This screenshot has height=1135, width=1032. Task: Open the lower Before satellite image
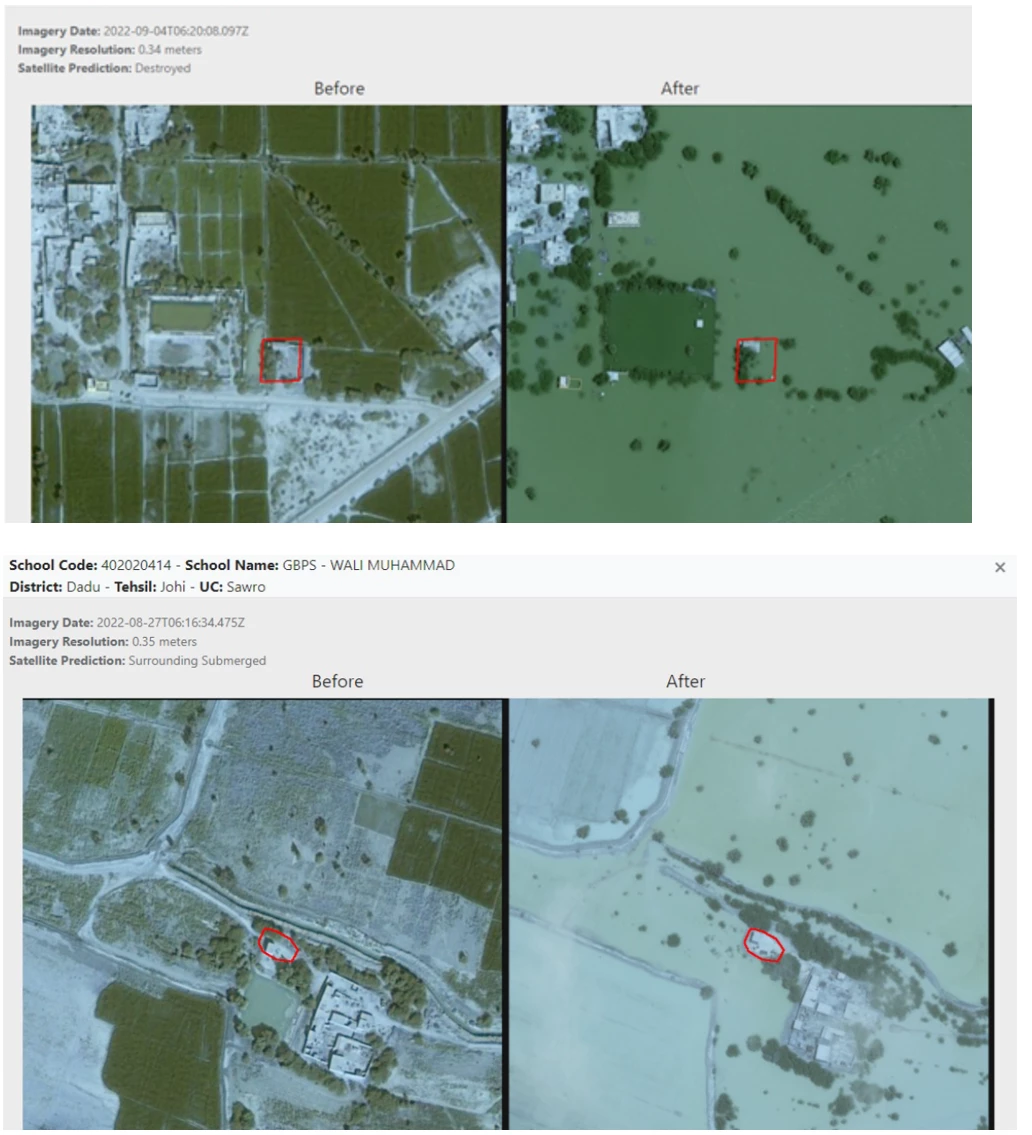pos(262,914)
